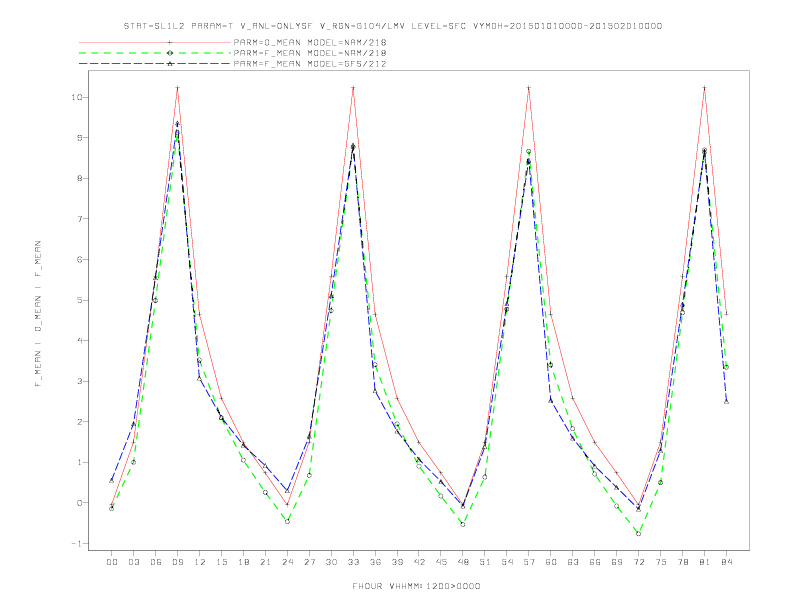Click x-axis forecast hour label 54

tap(507, 562)
